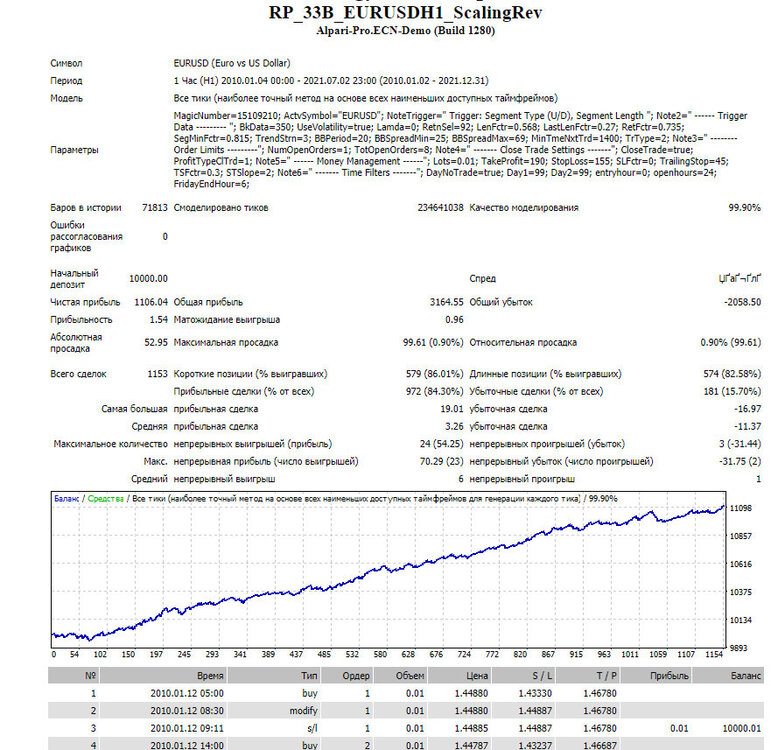Click the T/P value 1.46687 in row 4
Image resolution: width=771 pixels, height=750 pixels.
coord(600,746)
